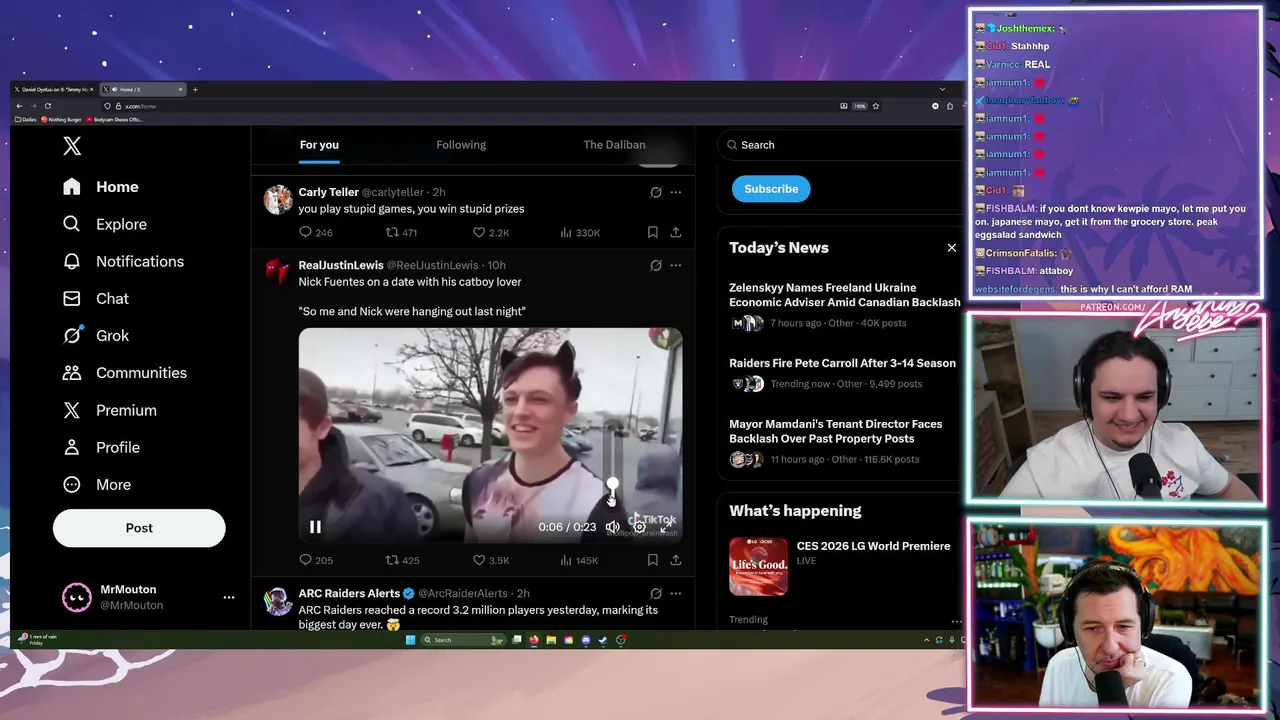
Task: Share Carly Teller's post
Action: 676,232
